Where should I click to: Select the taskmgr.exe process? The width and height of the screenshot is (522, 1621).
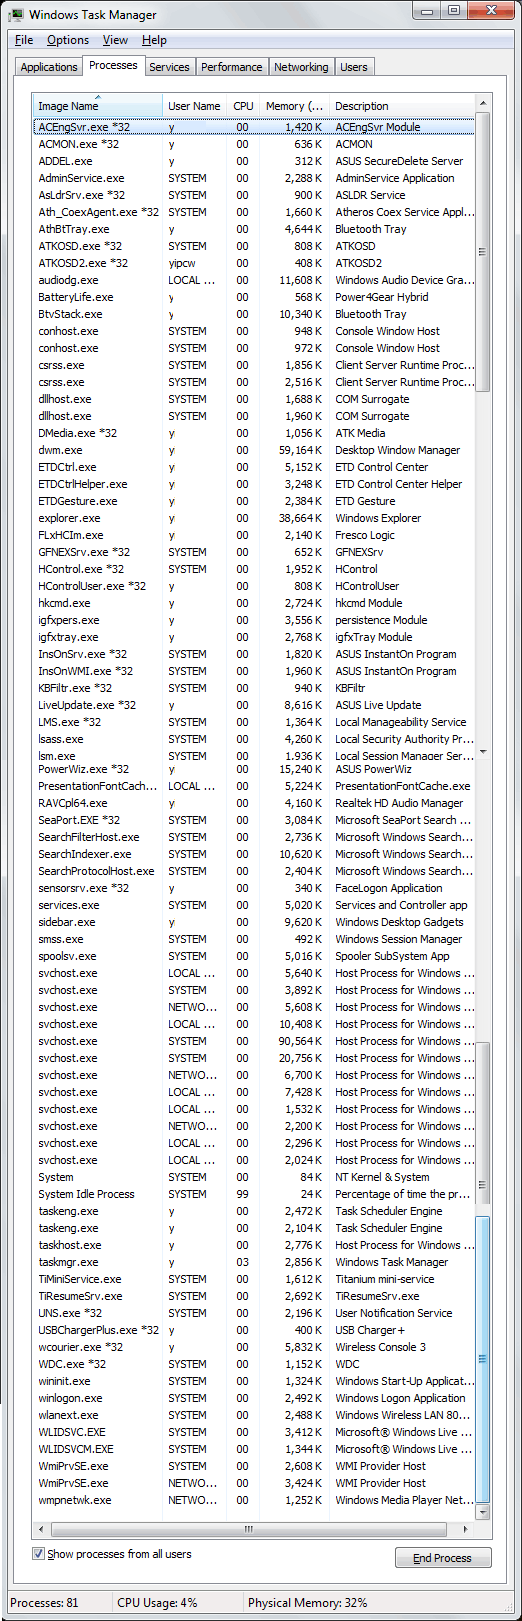(x=254, y=1262)
